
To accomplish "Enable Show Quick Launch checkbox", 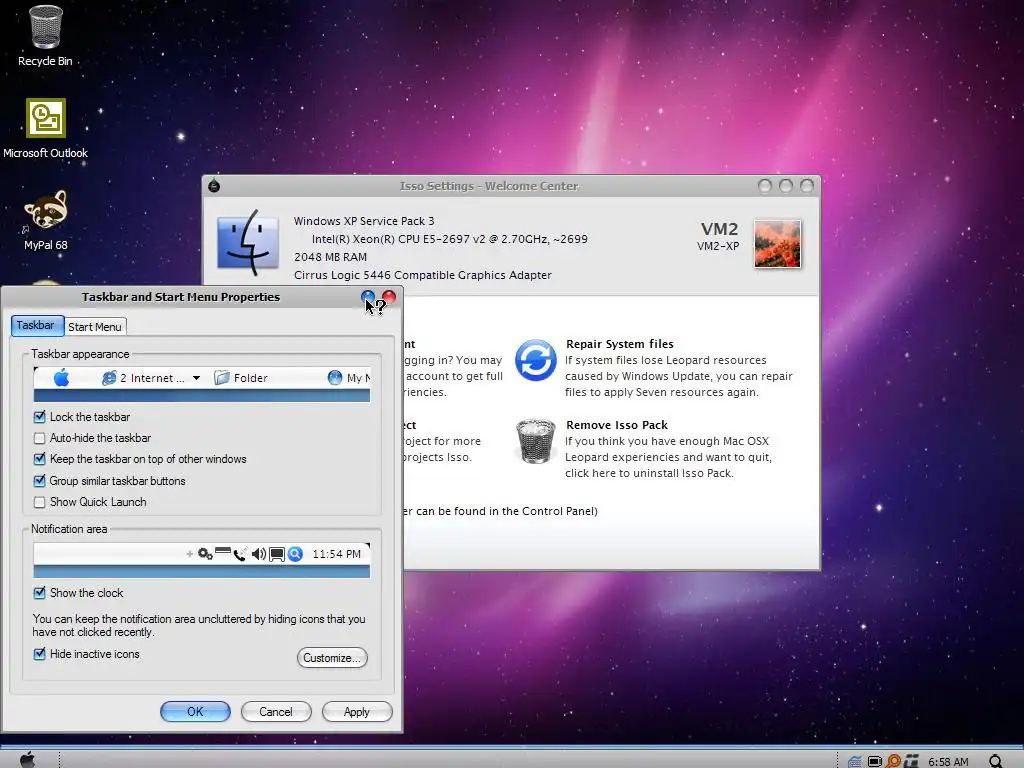I will point(39,502).
